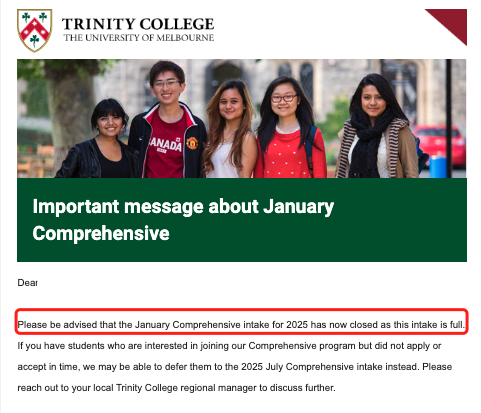The image size is (481, 413).
Task: Click the Trinity College shield crest logo
Action: (x=35, y=30)
